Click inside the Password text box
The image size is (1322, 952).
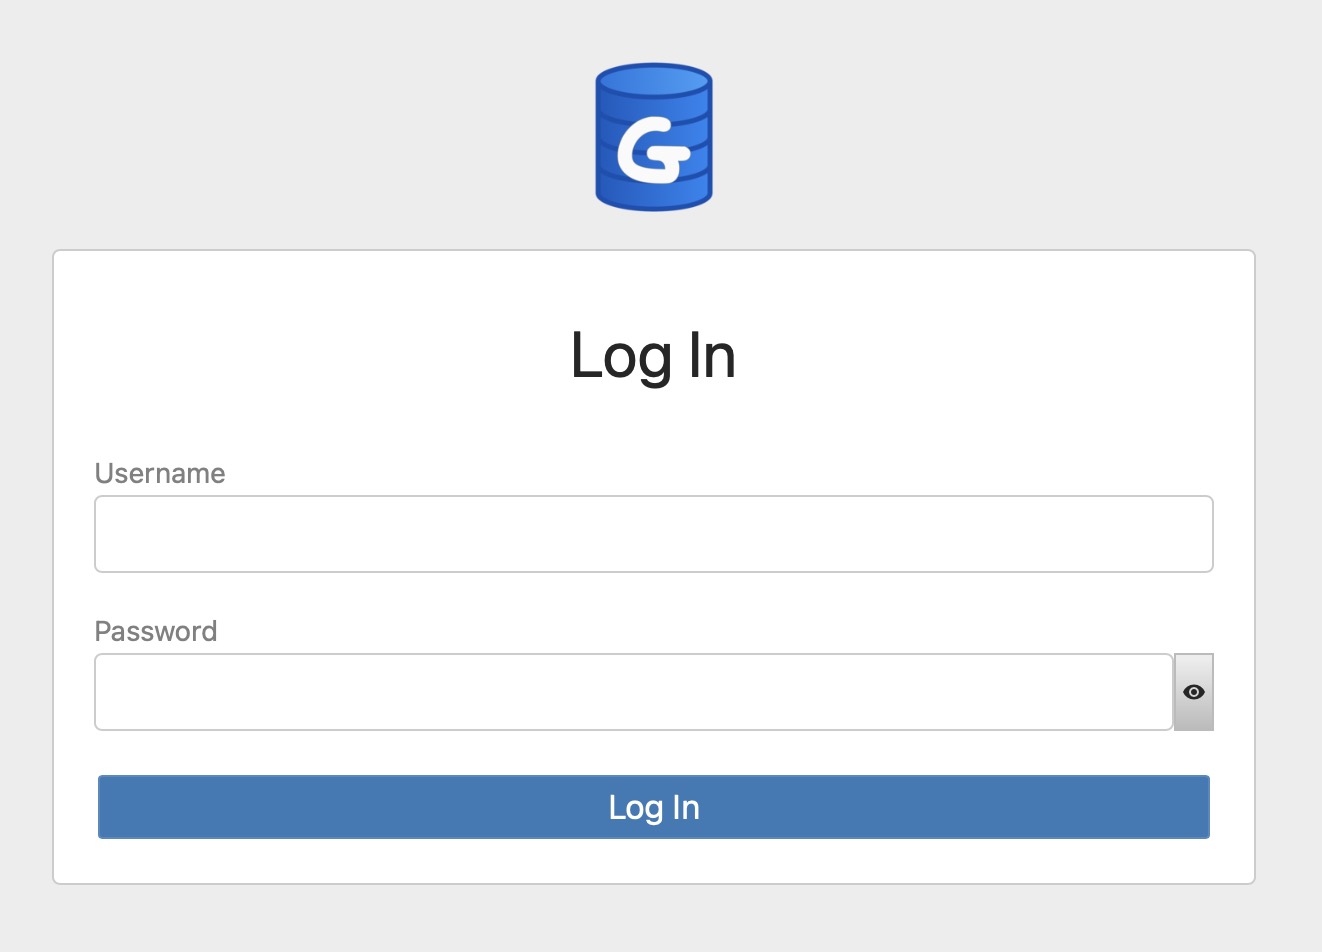tap(633, 691)
